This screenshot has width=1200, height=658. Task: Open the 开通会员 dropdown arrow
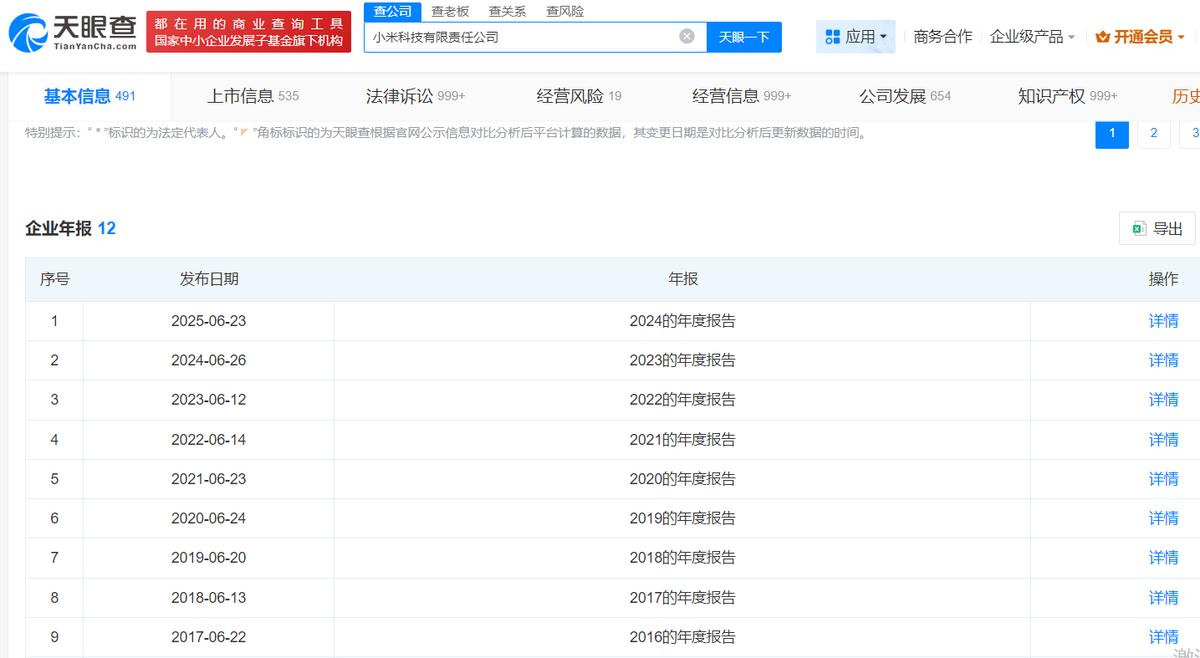pos(1181,37)
